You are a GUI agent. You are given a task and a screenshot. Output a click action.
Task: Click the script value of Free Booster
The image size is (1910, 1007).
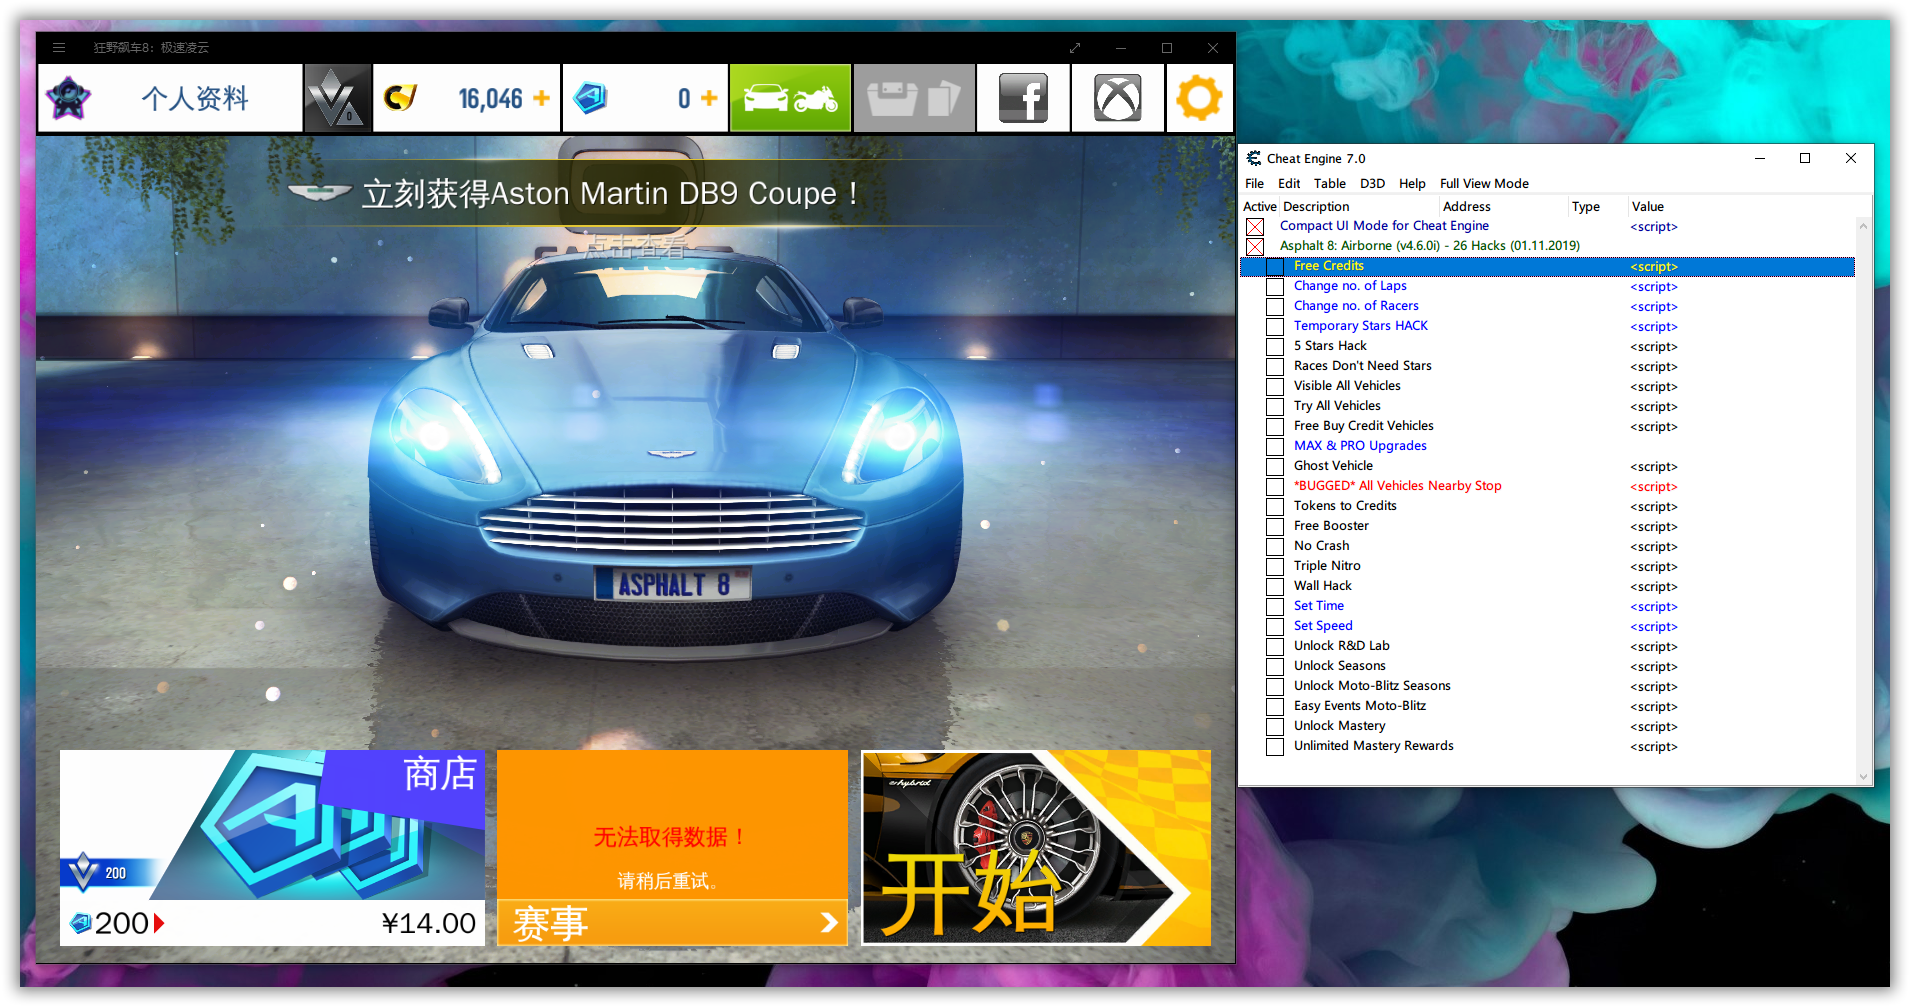tap(1654, 527)
